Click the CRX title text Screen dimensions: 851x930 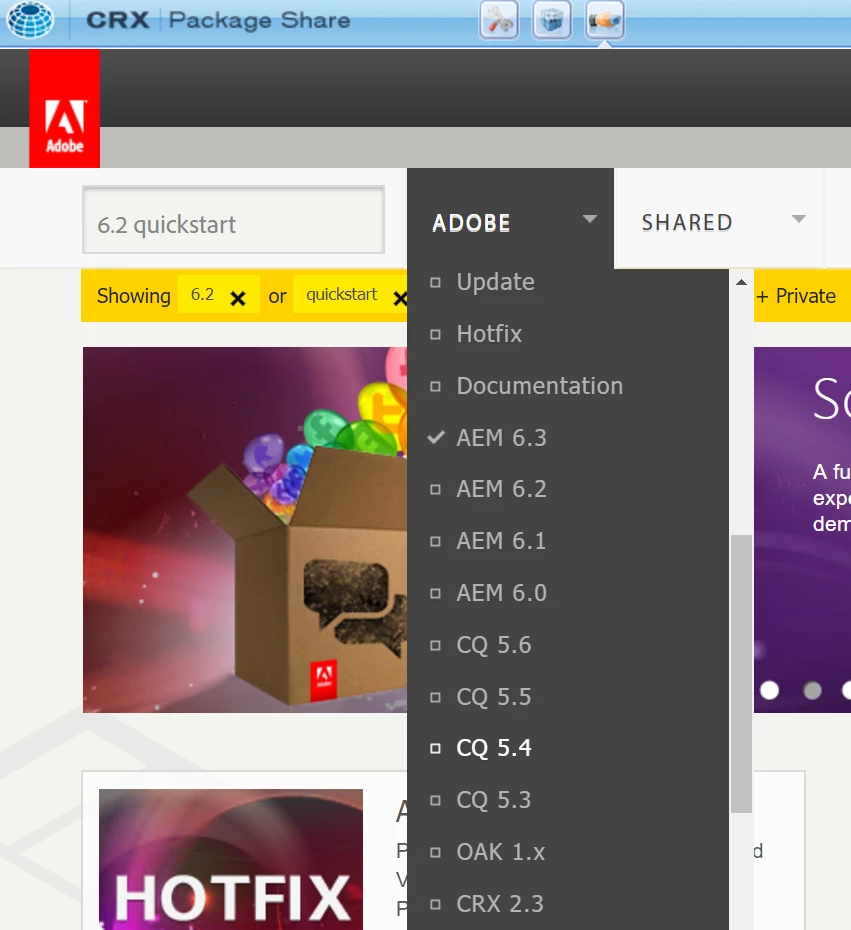pyautogui.click(x=117, y=20)
